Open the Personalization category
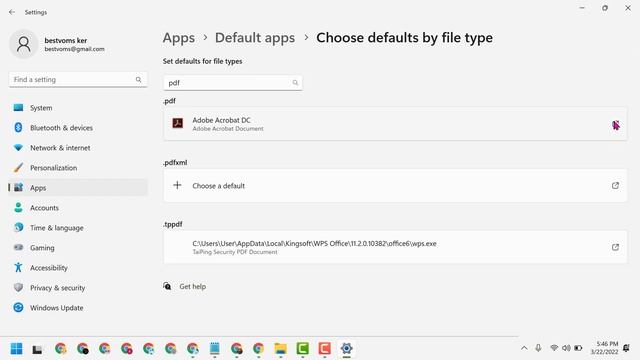Viewport: 640px width, 360px height. (78, 168)
